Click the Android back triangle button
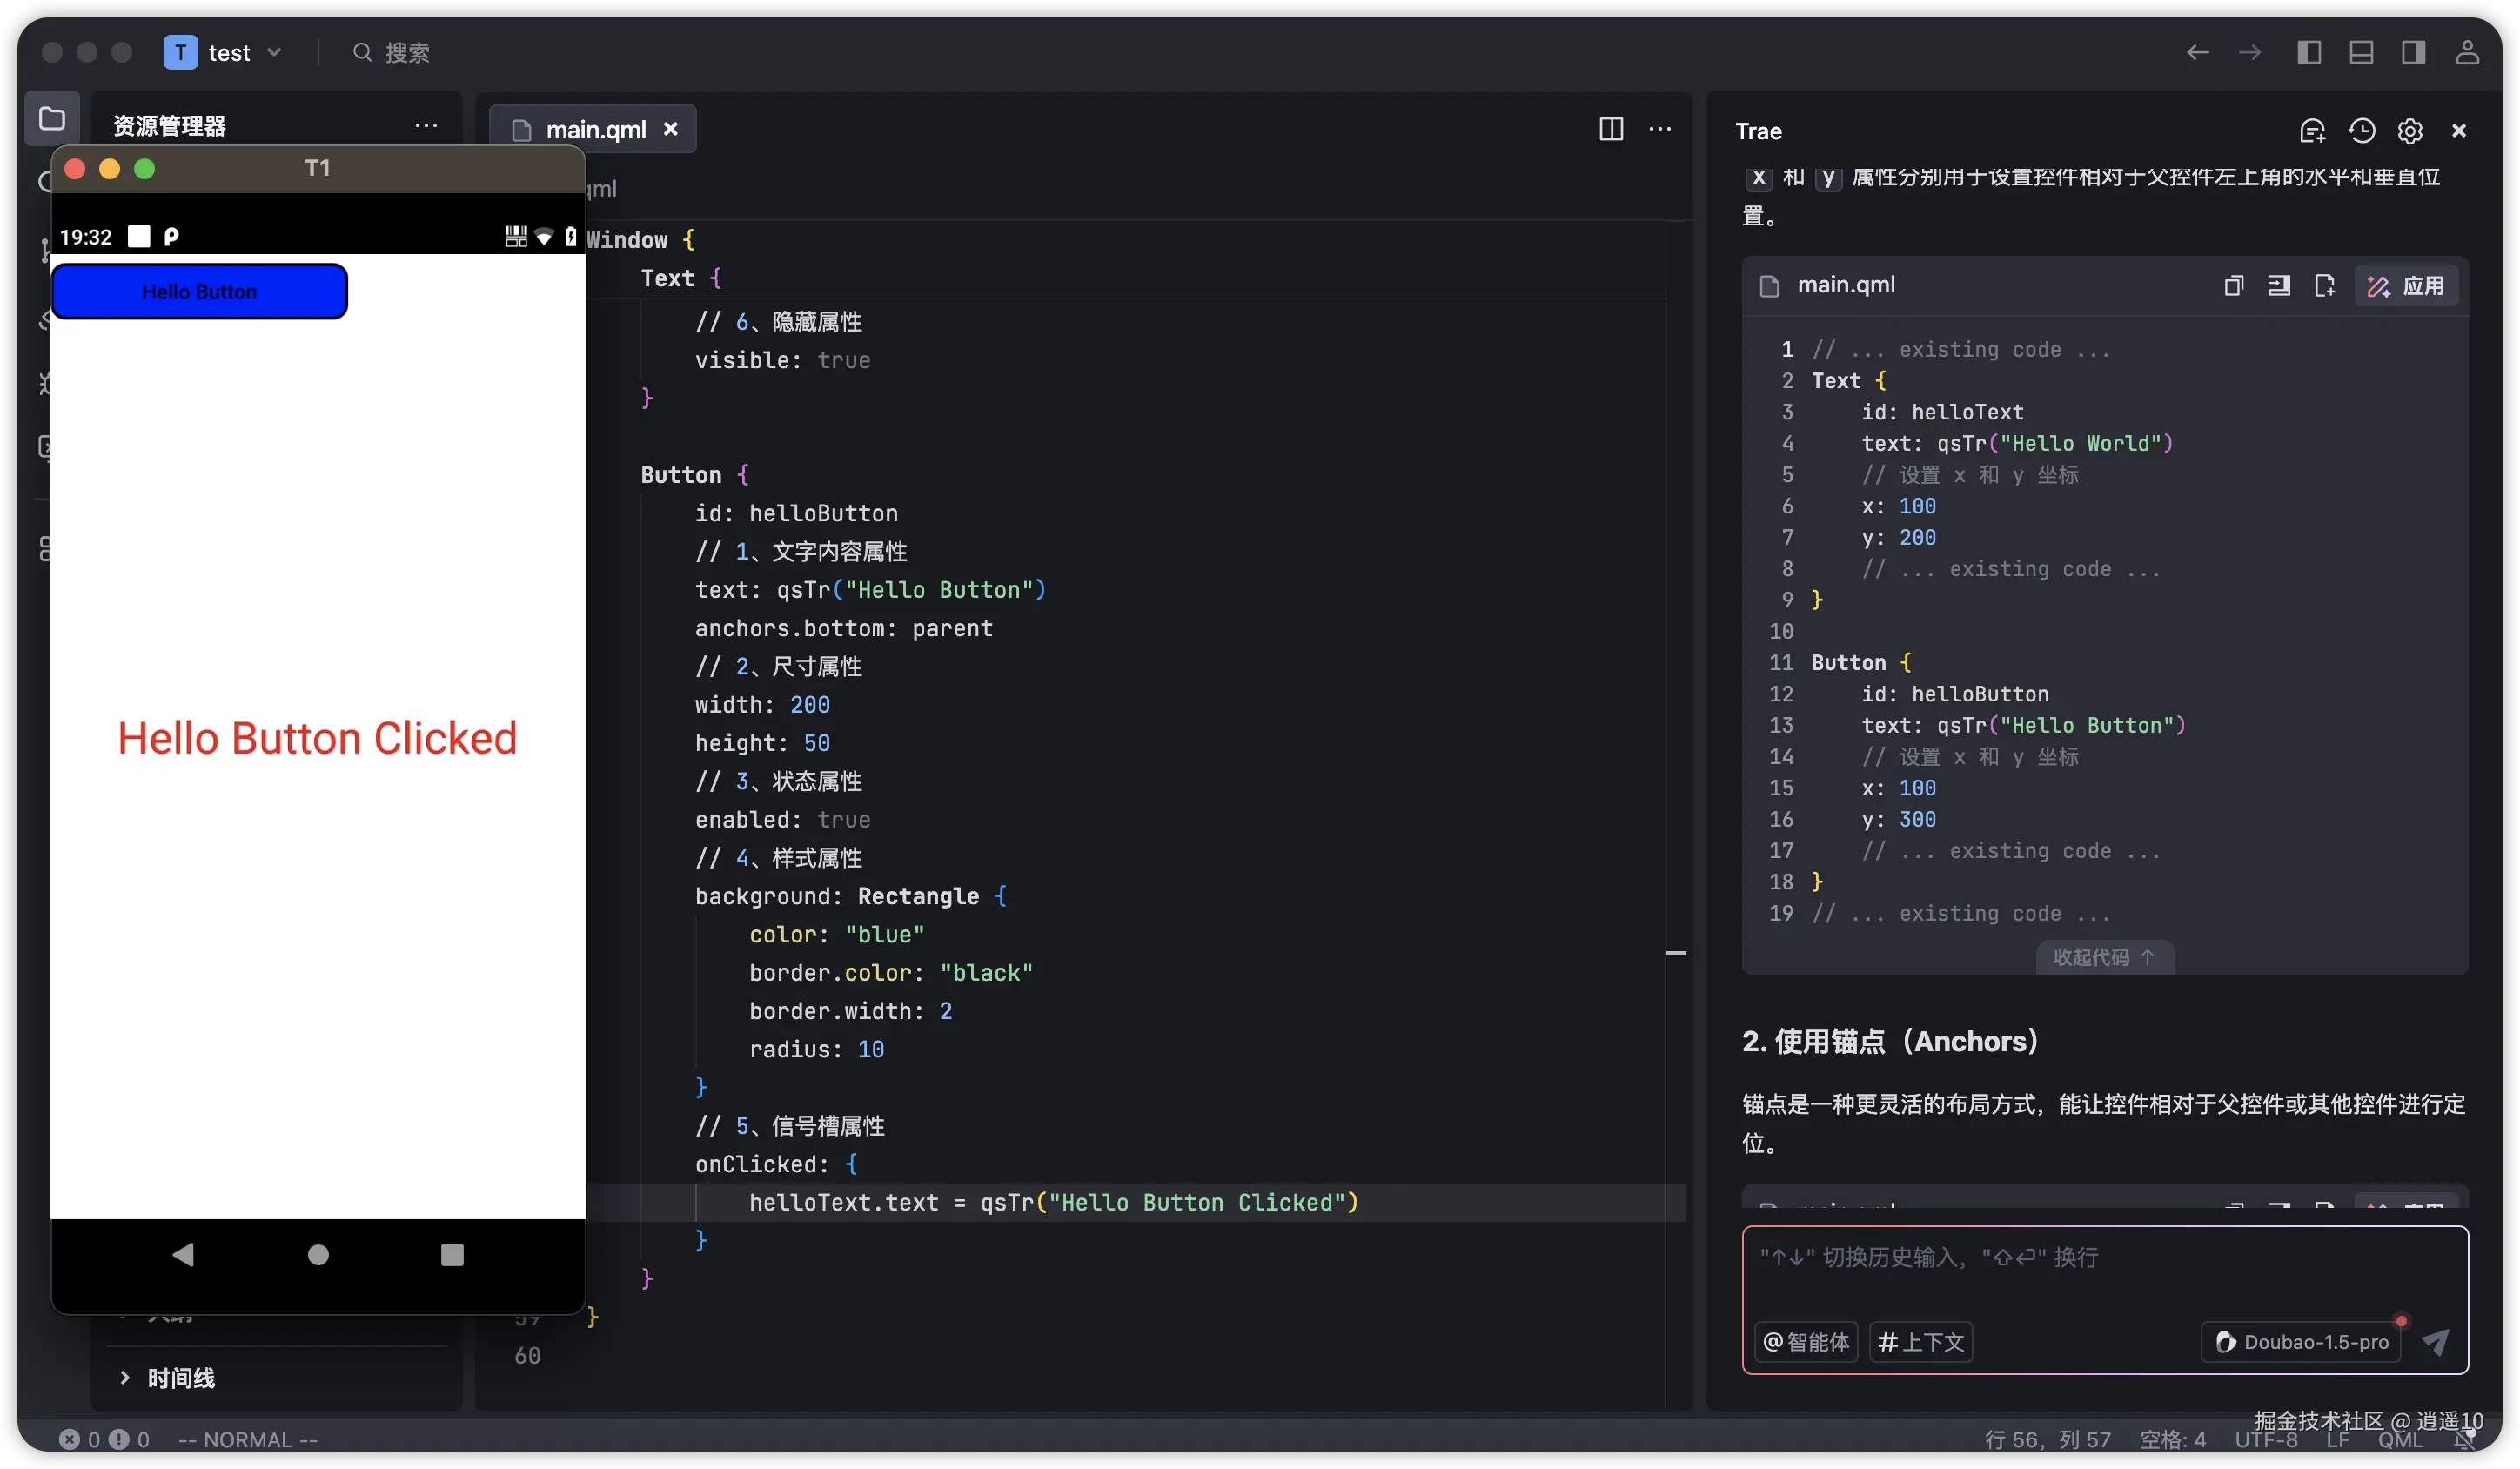Screen dimensions: 2520x1469 183,1254
